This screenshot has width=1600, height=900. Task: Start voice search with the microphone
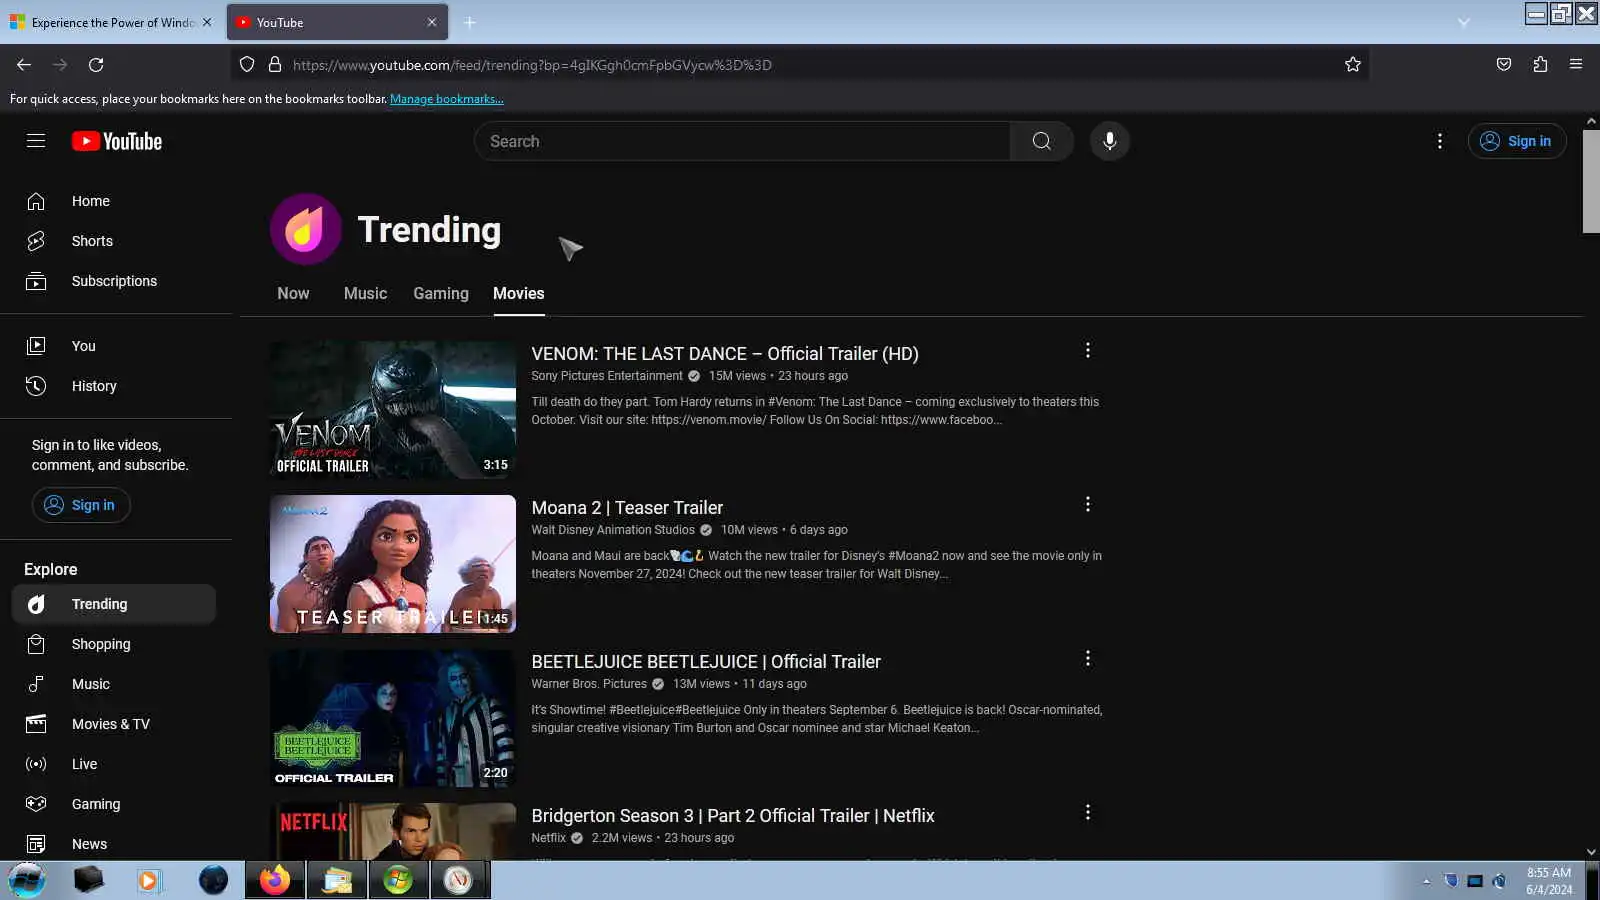pyautogui.click(x=1109, y=141)
